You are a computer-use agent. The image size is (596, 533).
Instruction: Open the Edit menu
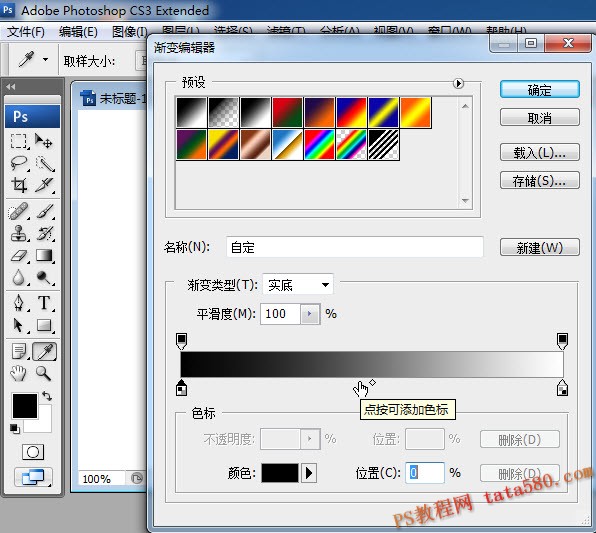78,32
